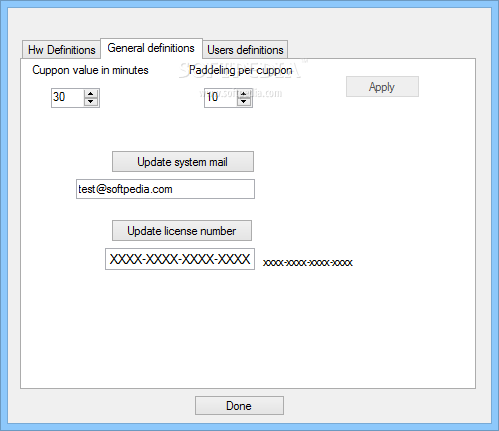Click the Apply button

click(382, 87)
